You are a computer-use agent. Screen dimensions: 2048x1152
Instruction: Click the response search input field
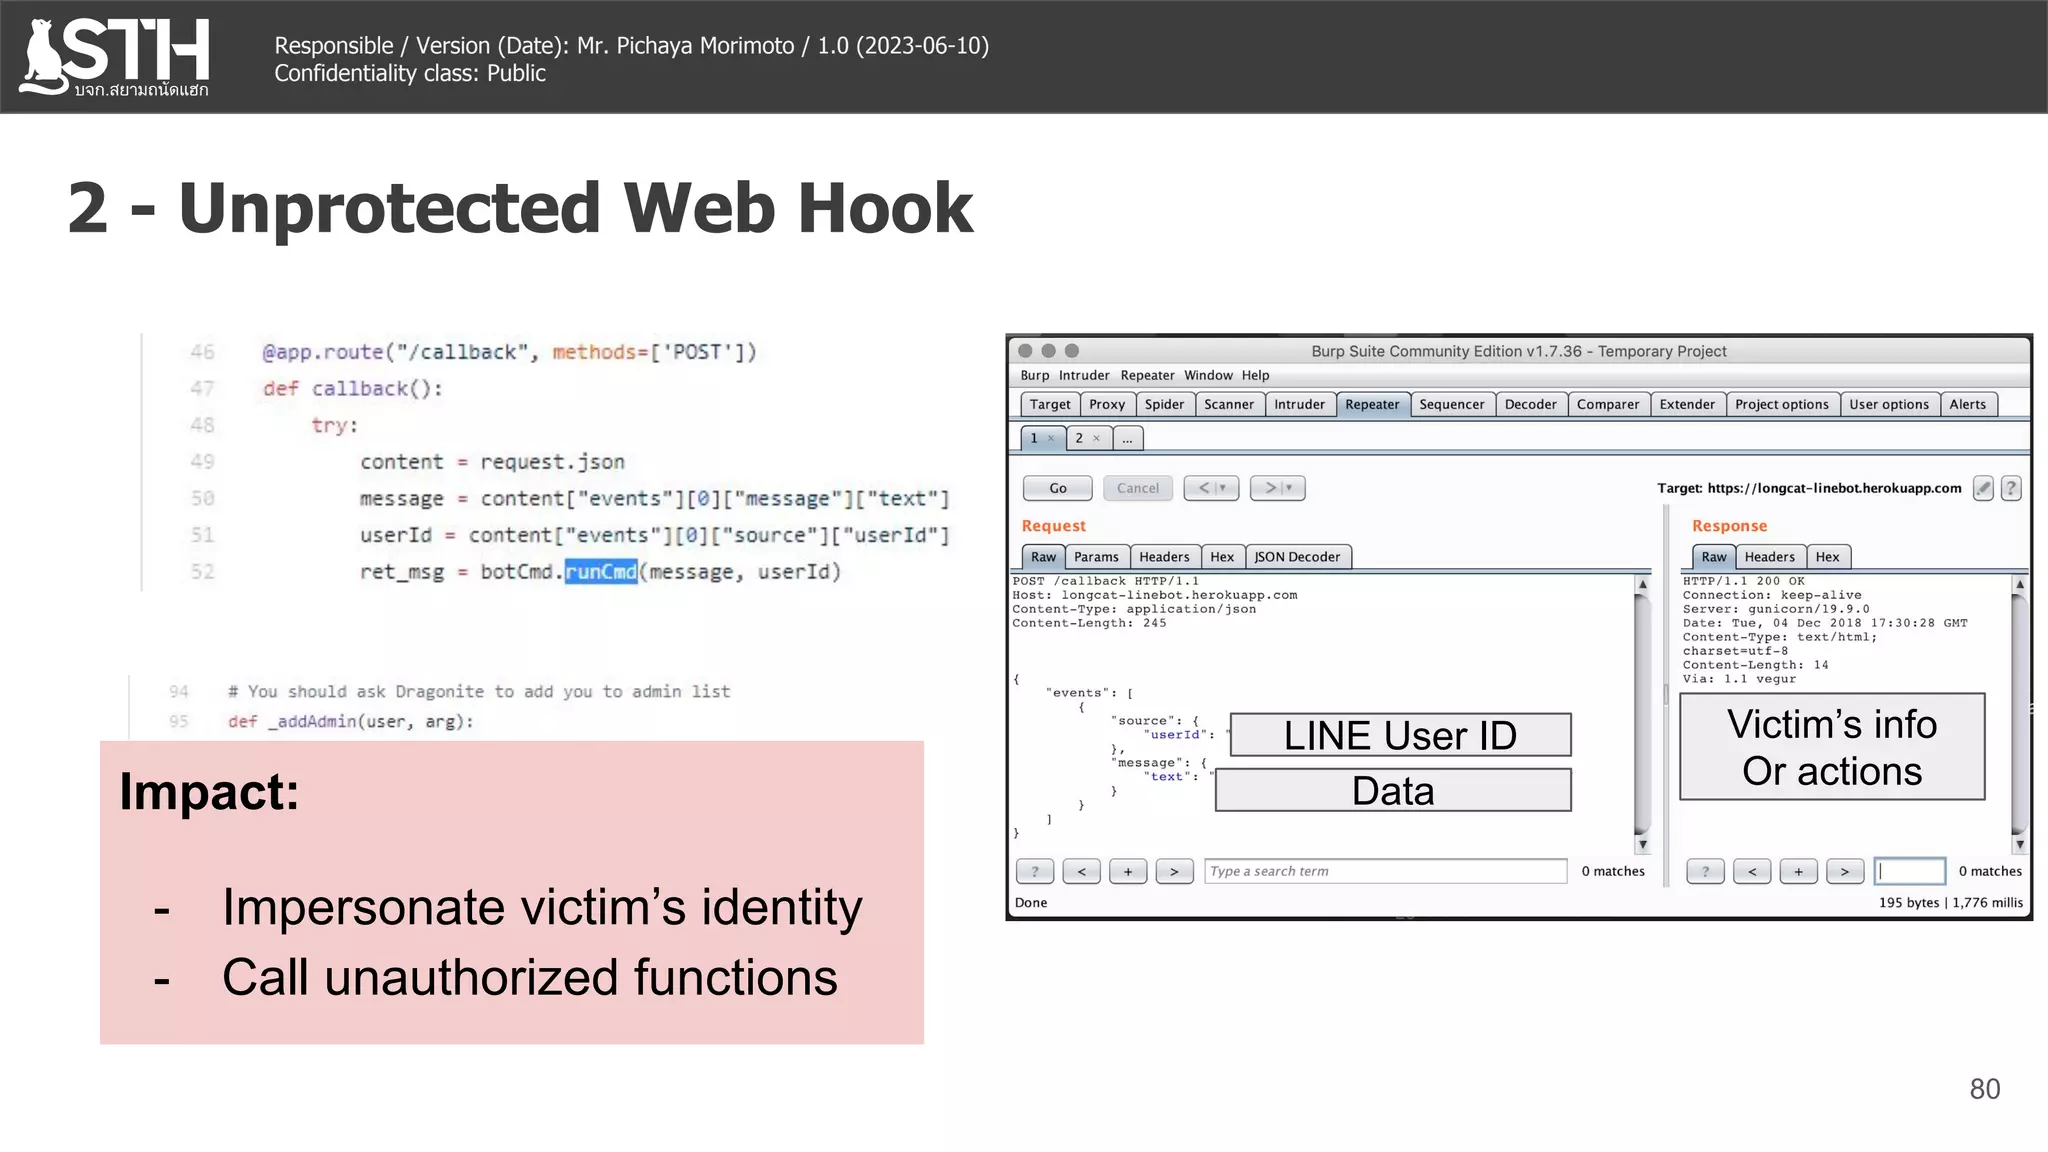pyautogui.click(x=1910, y=871)
